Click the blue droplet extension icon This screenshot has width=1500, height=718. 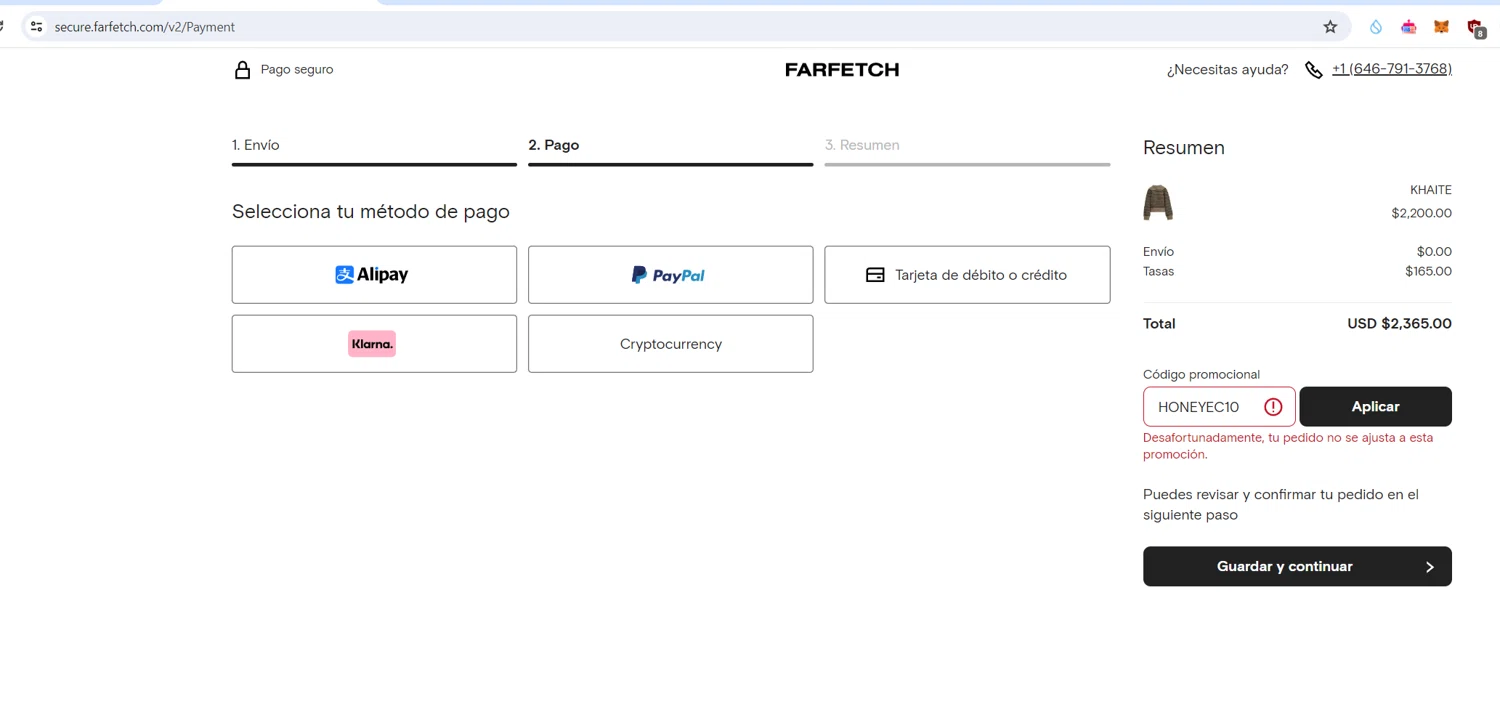coord(1376,27)
